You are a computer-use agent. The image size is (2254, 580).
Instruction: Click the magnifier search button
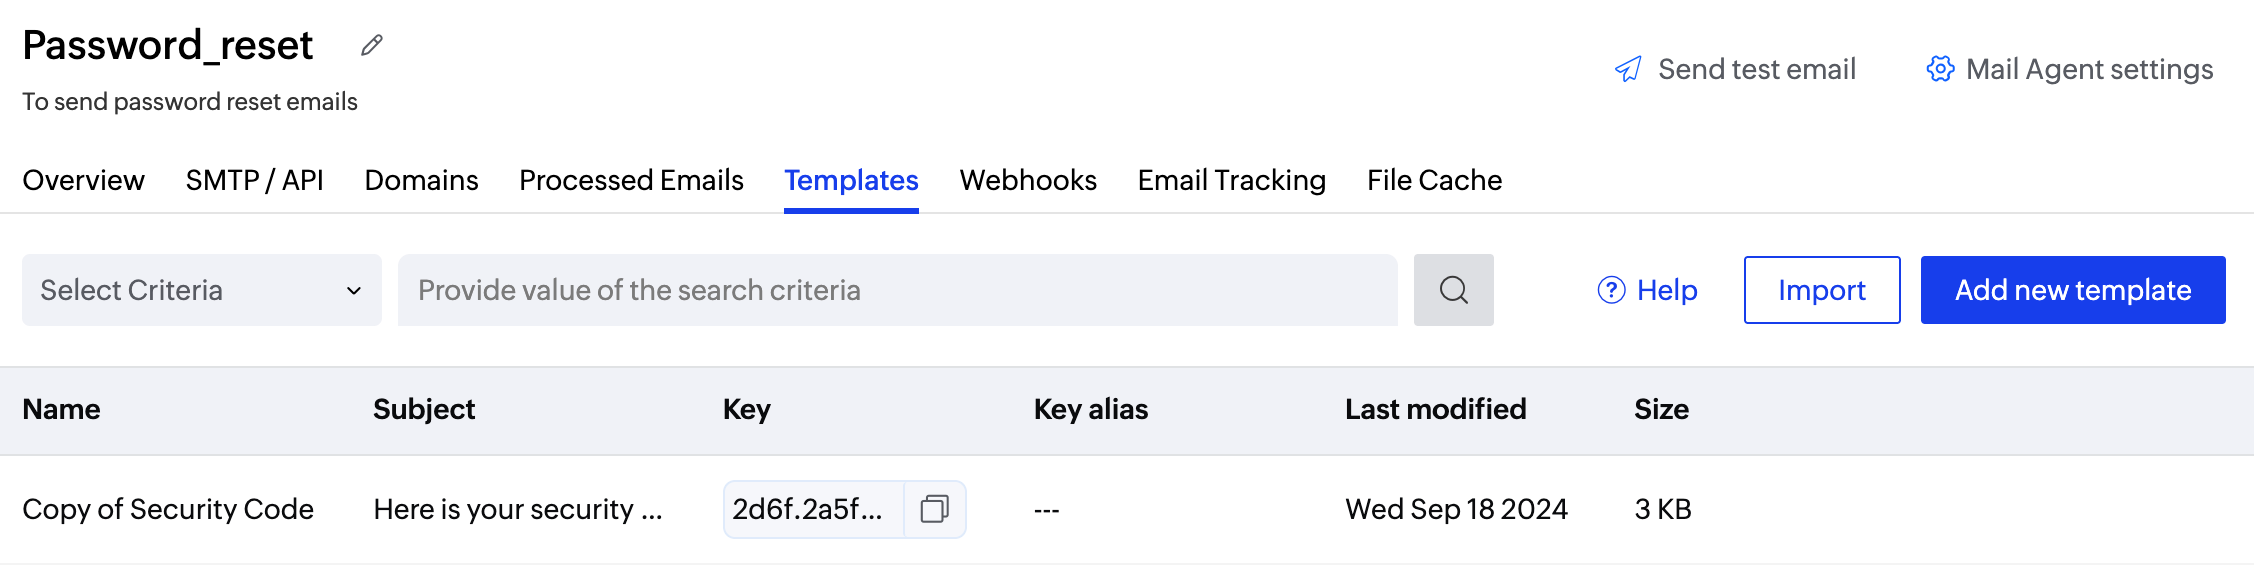[x=1453, y=290]
